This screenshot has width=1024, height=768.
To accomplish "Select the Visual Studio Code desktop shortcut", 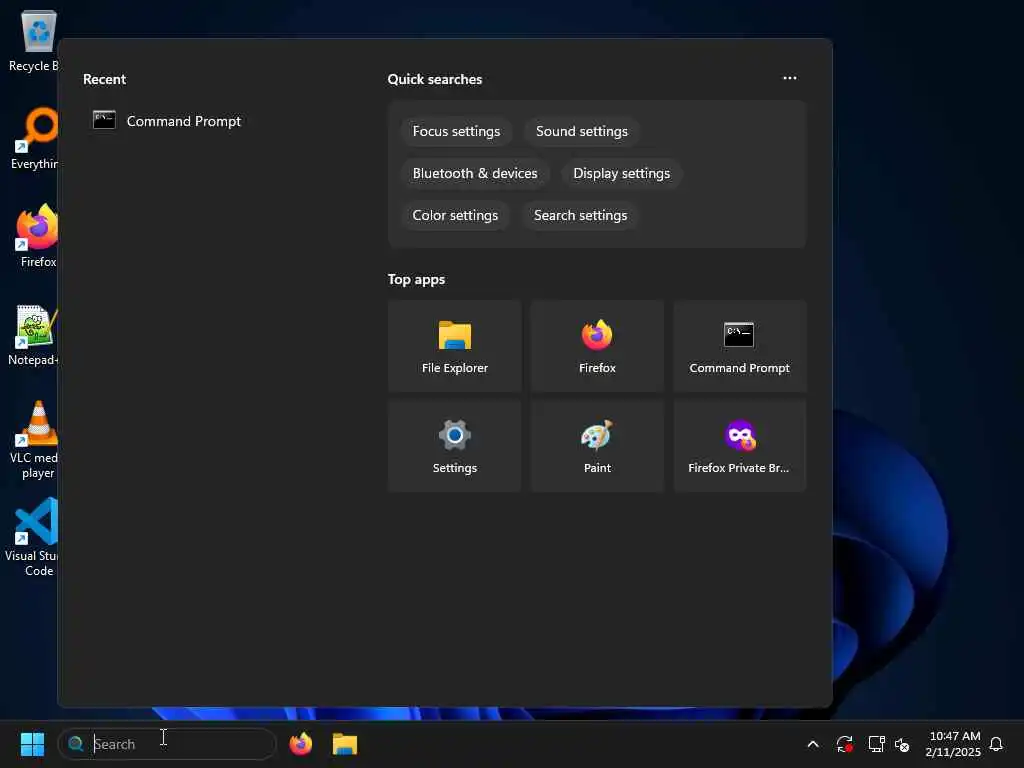I will point(34,537).
